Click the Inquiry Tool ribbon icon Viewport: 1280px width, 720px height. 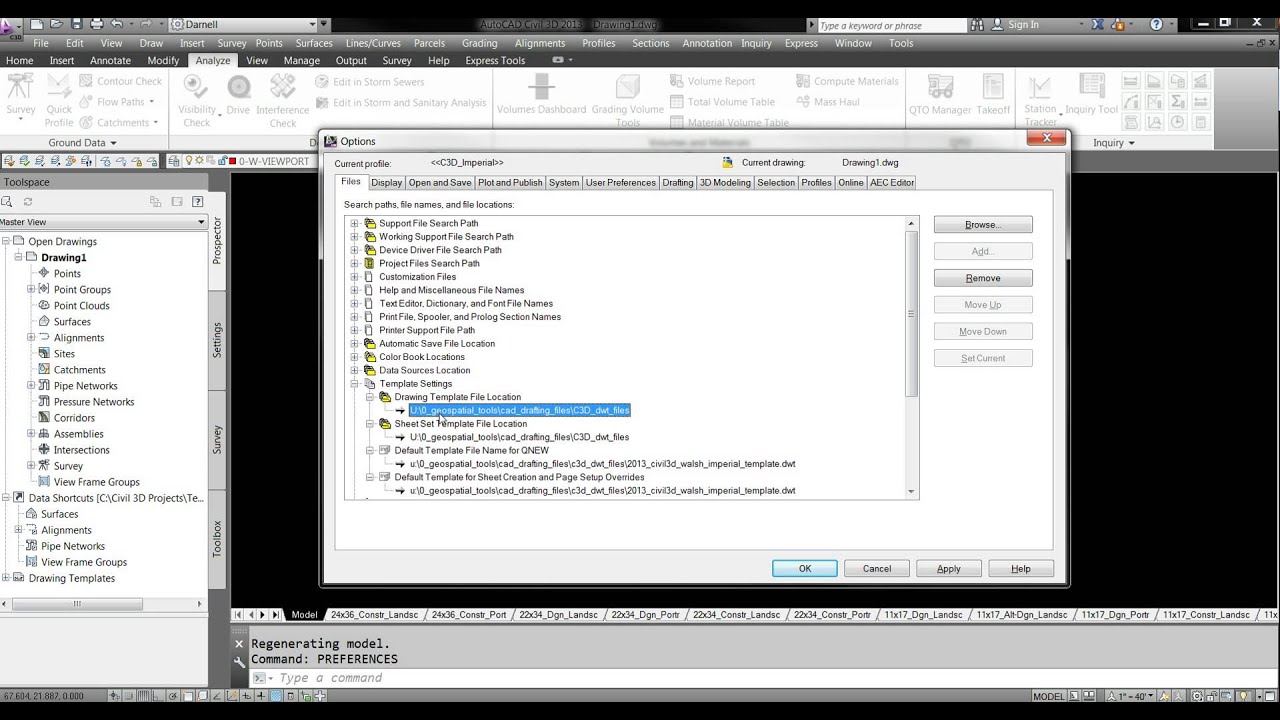pyautogui.click(x=1091, y=87)
